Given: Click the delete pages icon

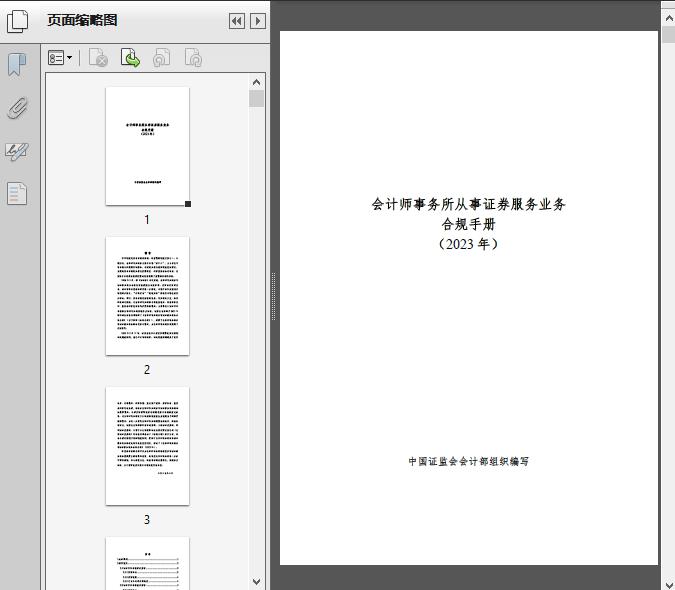Looking at the screenshot, I should pos(98,58).
